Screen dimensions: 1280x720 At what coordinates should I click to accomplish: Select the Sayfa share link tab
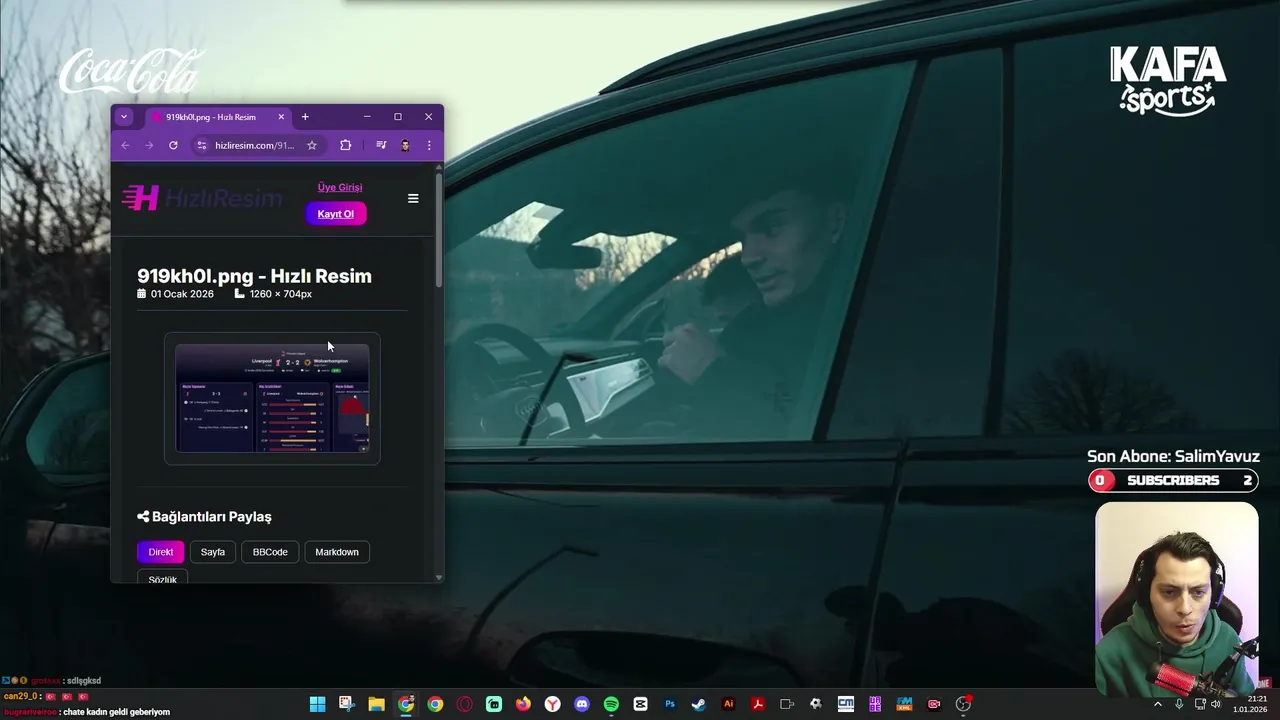[213, 552]
